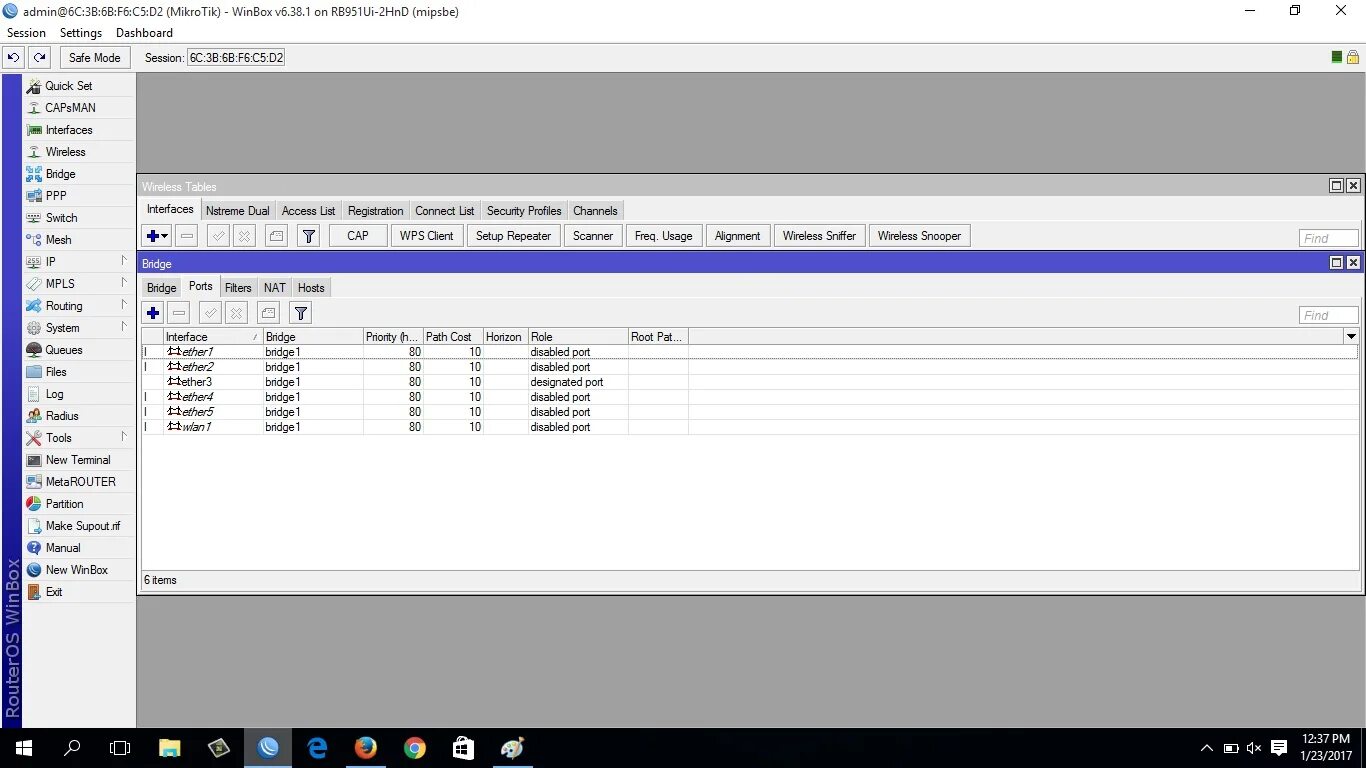1366x768 pixels.
Task: Open MetaROUTER from sidebar
Action: point(79,482)
